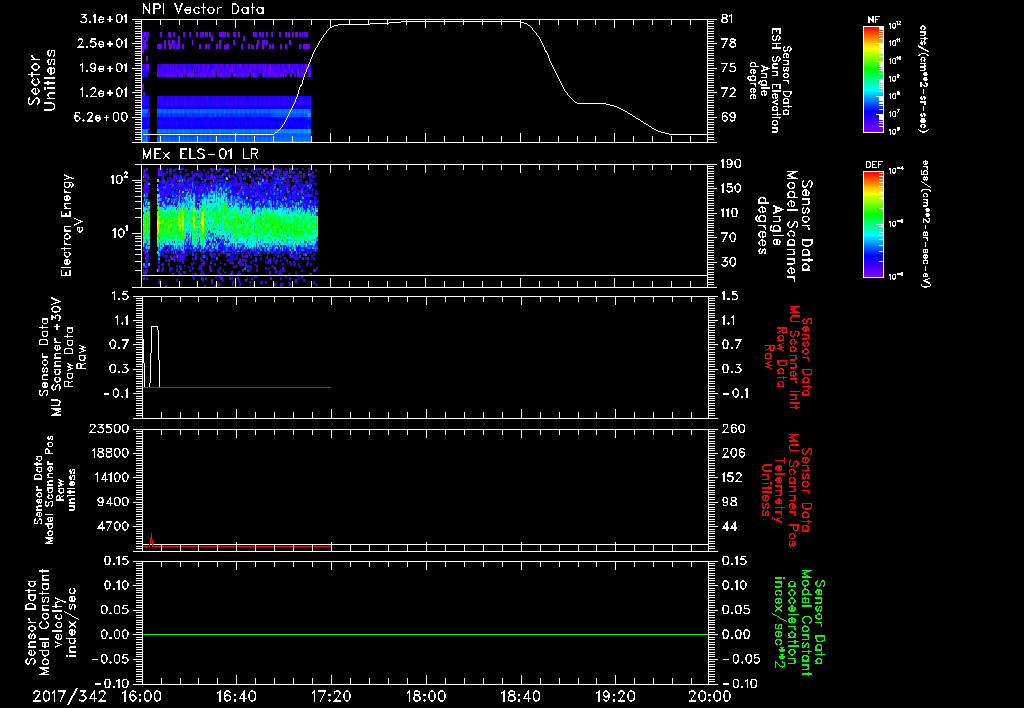The height and width of the screenshot is (708, 1024).
Task: Click the '1.9e+01' sector tick value
Action: [103, 68]
